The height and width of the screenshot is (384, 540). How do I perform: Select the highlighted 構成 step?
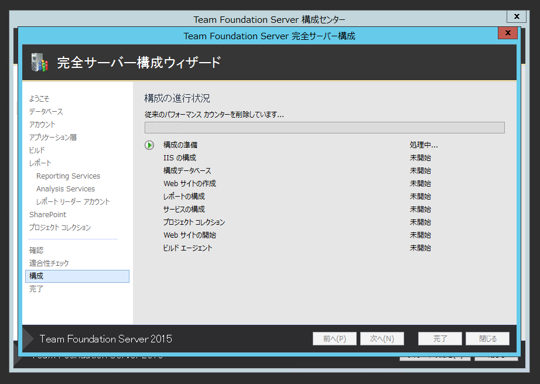pos(77,276)
